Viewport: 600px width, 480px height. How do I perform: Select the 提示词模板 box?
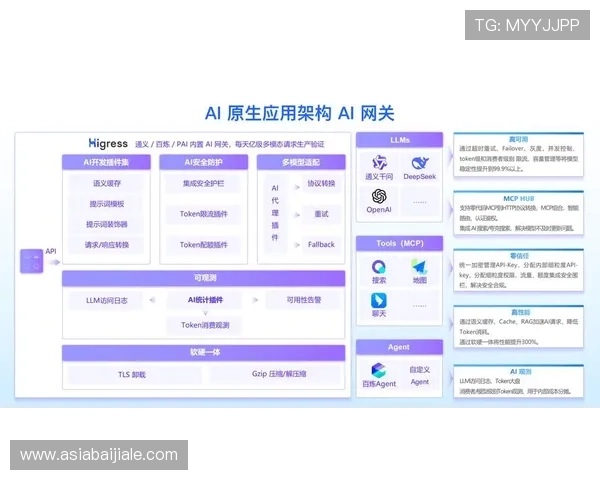coord(106,204)
